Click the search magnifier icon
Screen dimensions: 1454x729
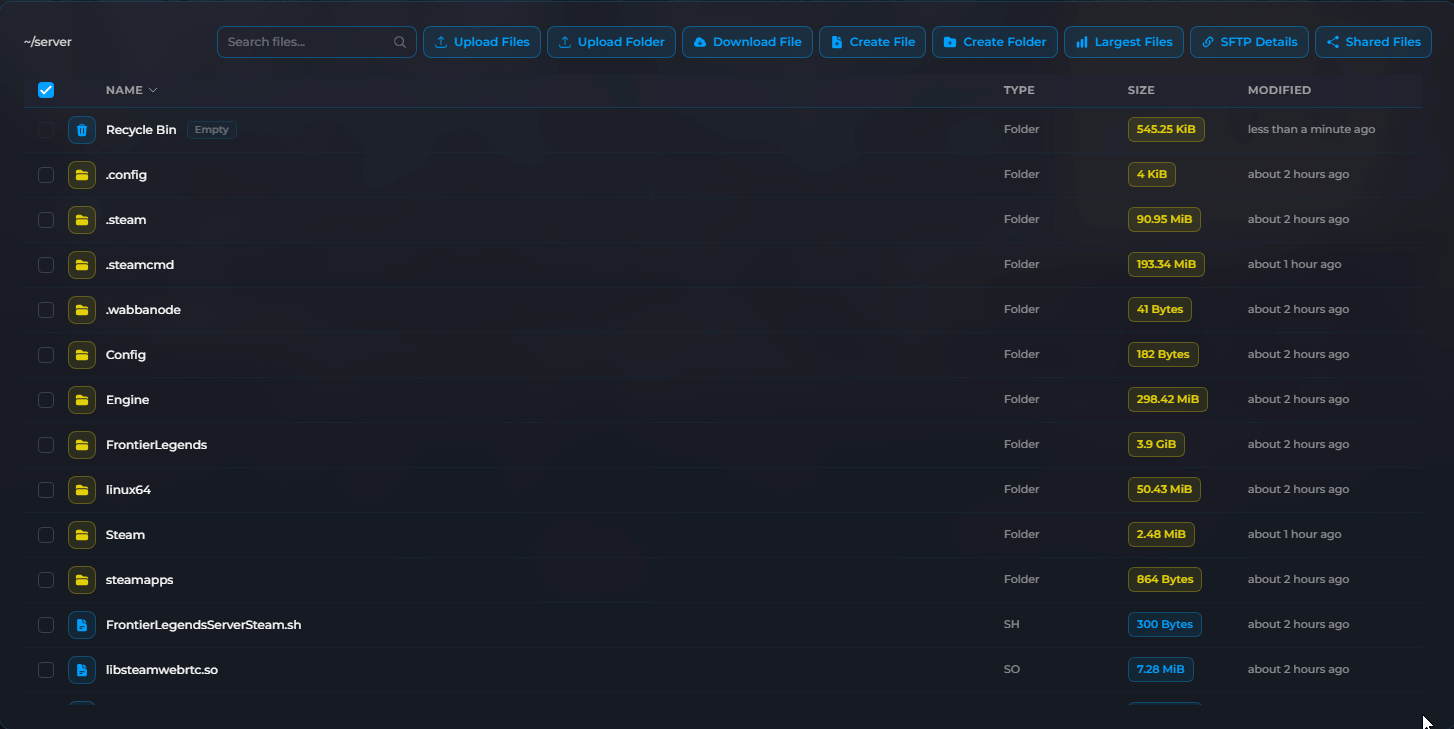pyautogui.click(x=400, y=42)
